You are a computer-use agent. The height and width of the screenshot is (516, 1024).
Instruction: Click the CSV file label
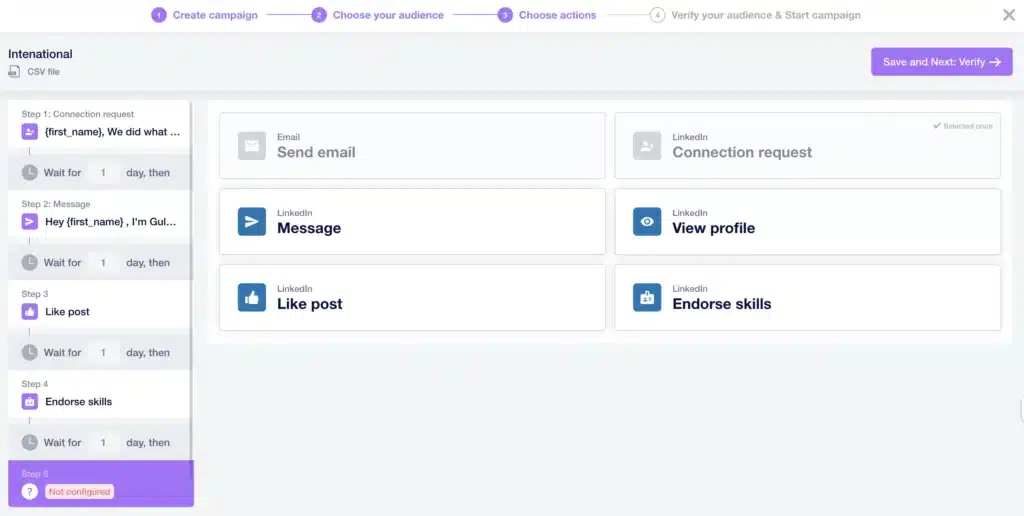point(43,72)
